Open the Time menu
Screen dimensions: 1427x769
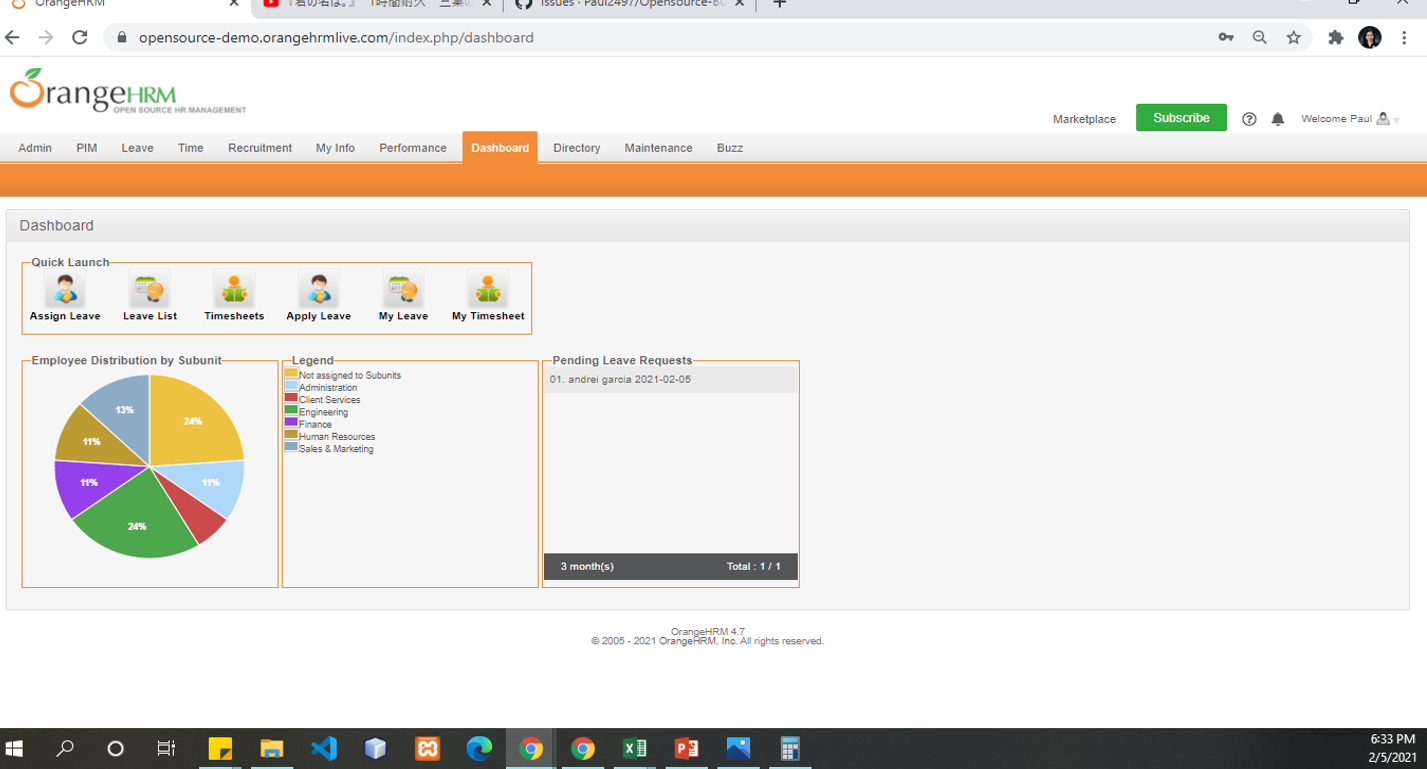[191, 148]
